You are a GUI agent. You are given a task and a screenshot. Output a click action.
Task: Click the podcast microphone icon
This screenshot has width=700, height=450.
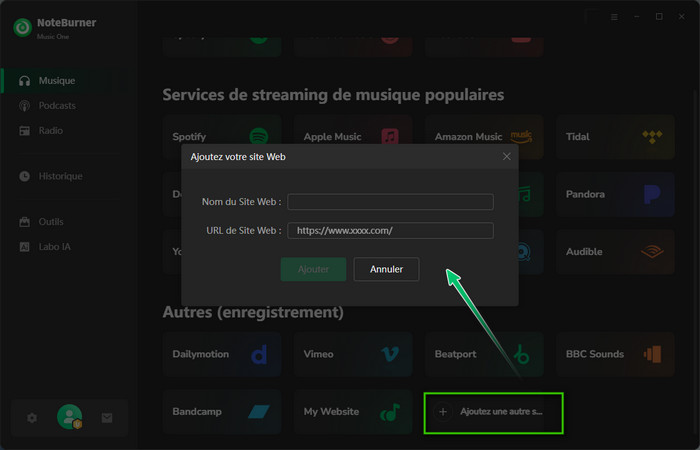[x=25, y=106]
